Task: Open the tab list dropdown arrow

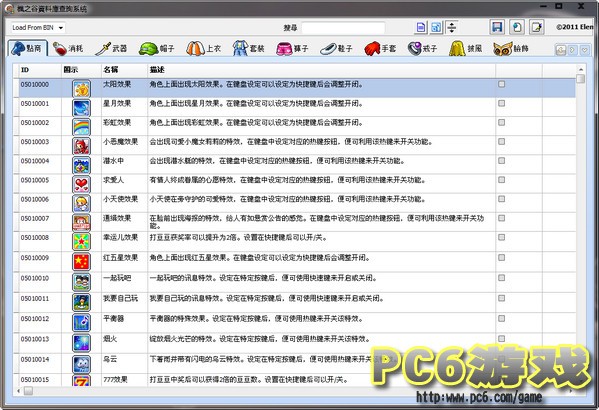Action: click(584, 50)
